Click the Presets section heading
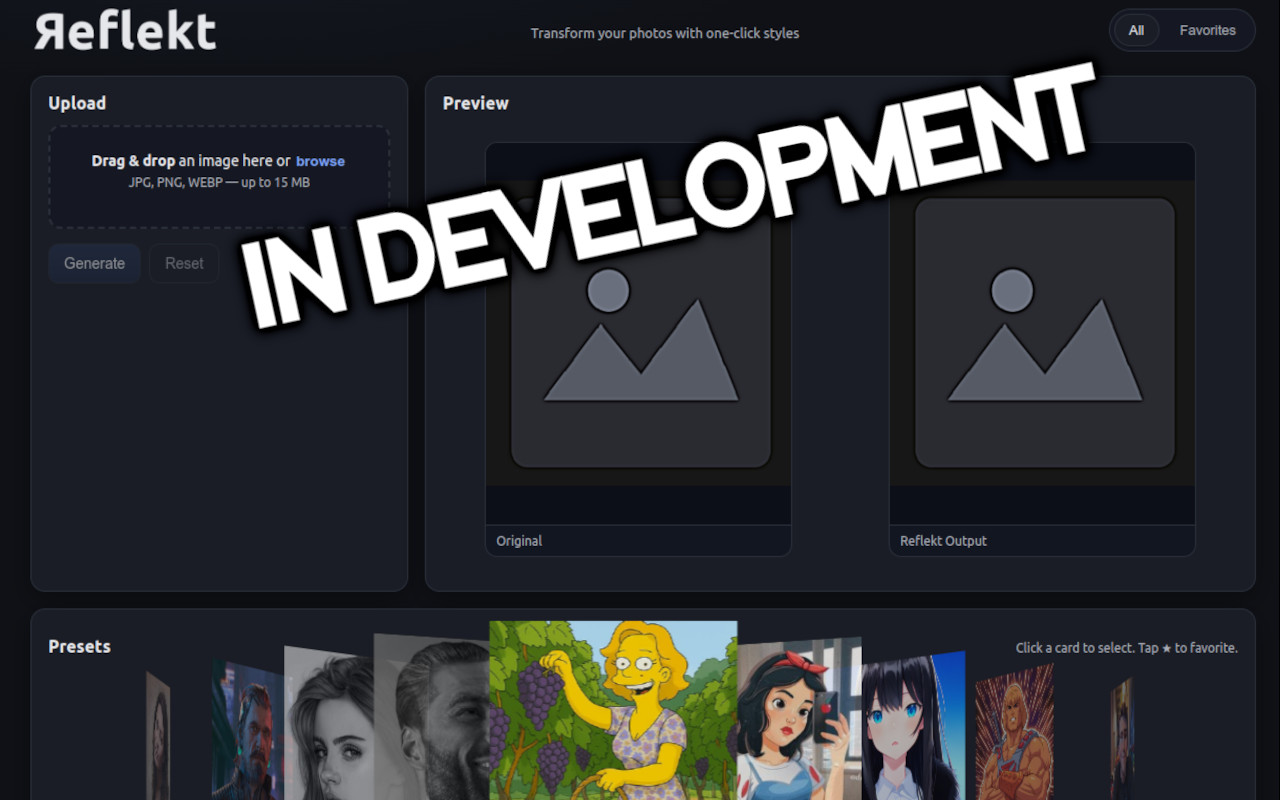This screenshot has height=800, width=1280. (79, 646)
